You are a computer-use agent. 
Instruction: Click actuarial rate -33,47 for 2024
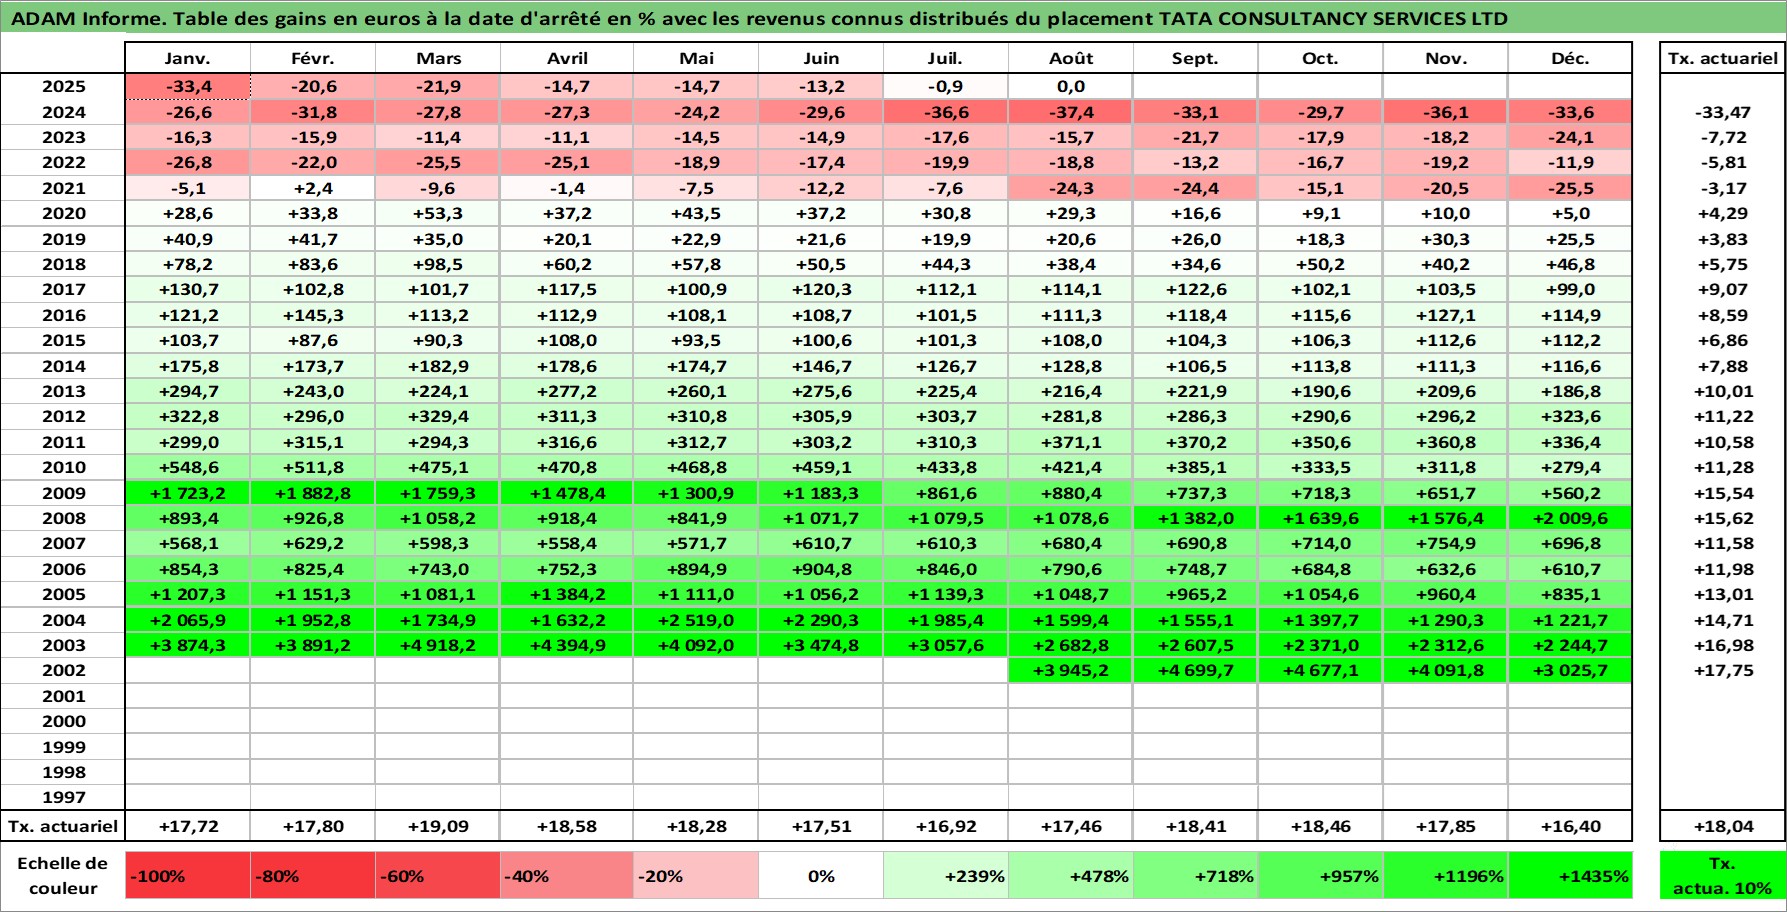point(1723,112)
